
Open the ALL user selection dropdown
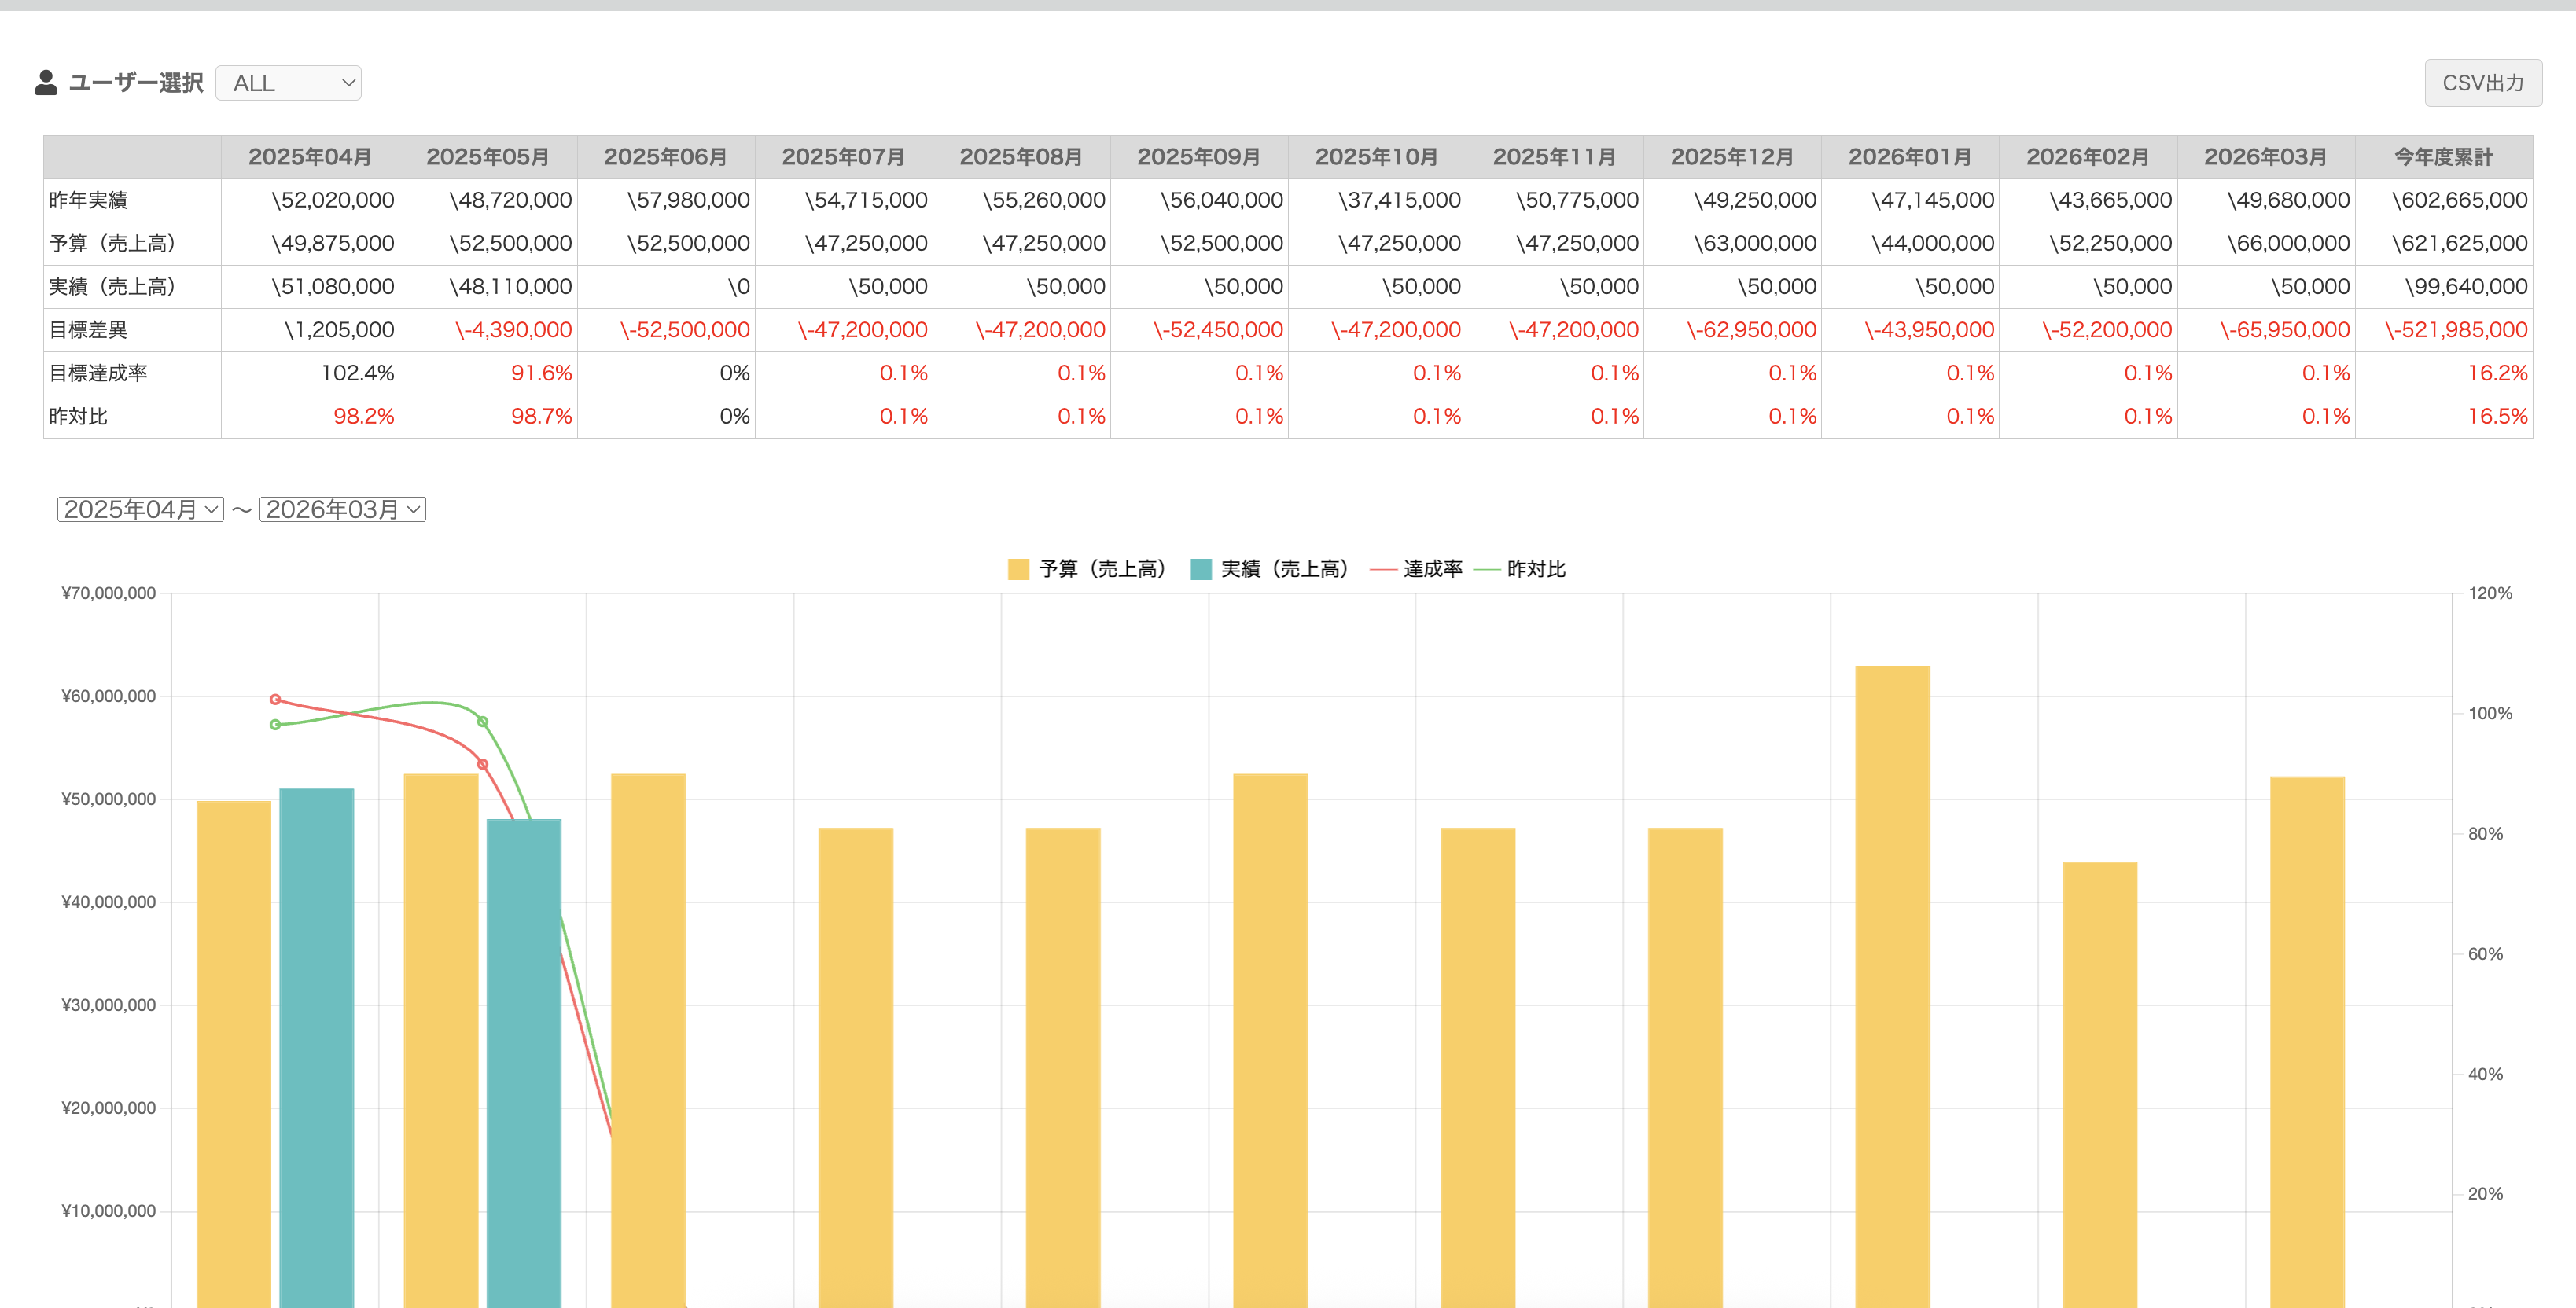click(288, 83)
